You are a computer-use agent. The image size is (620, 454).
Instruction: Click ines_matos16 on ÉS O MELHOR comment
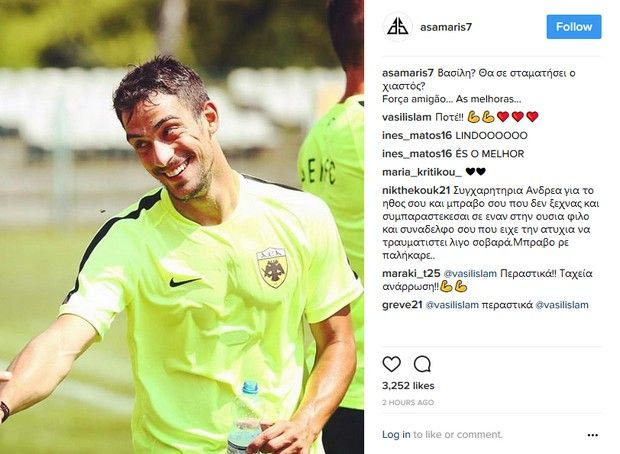click(417, 153)
